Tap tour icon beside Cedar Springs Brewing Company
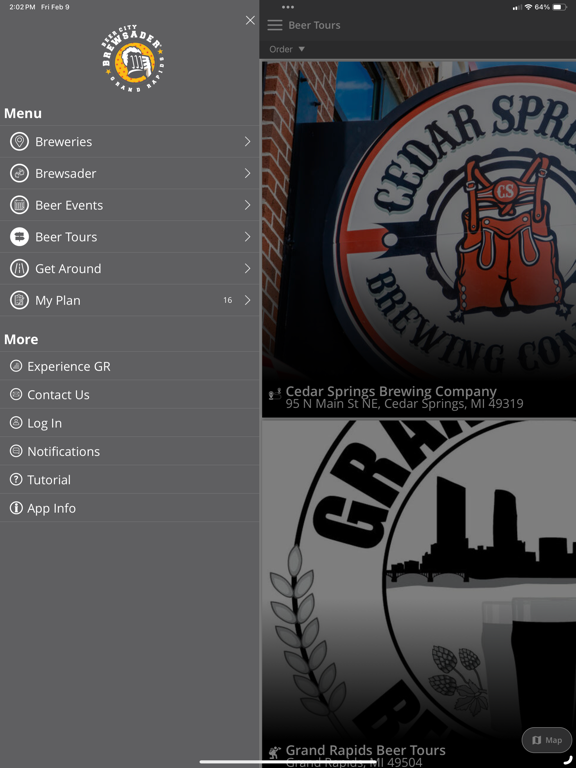The width and height of the screenshot is (576, 768). [x=275, y=394]
